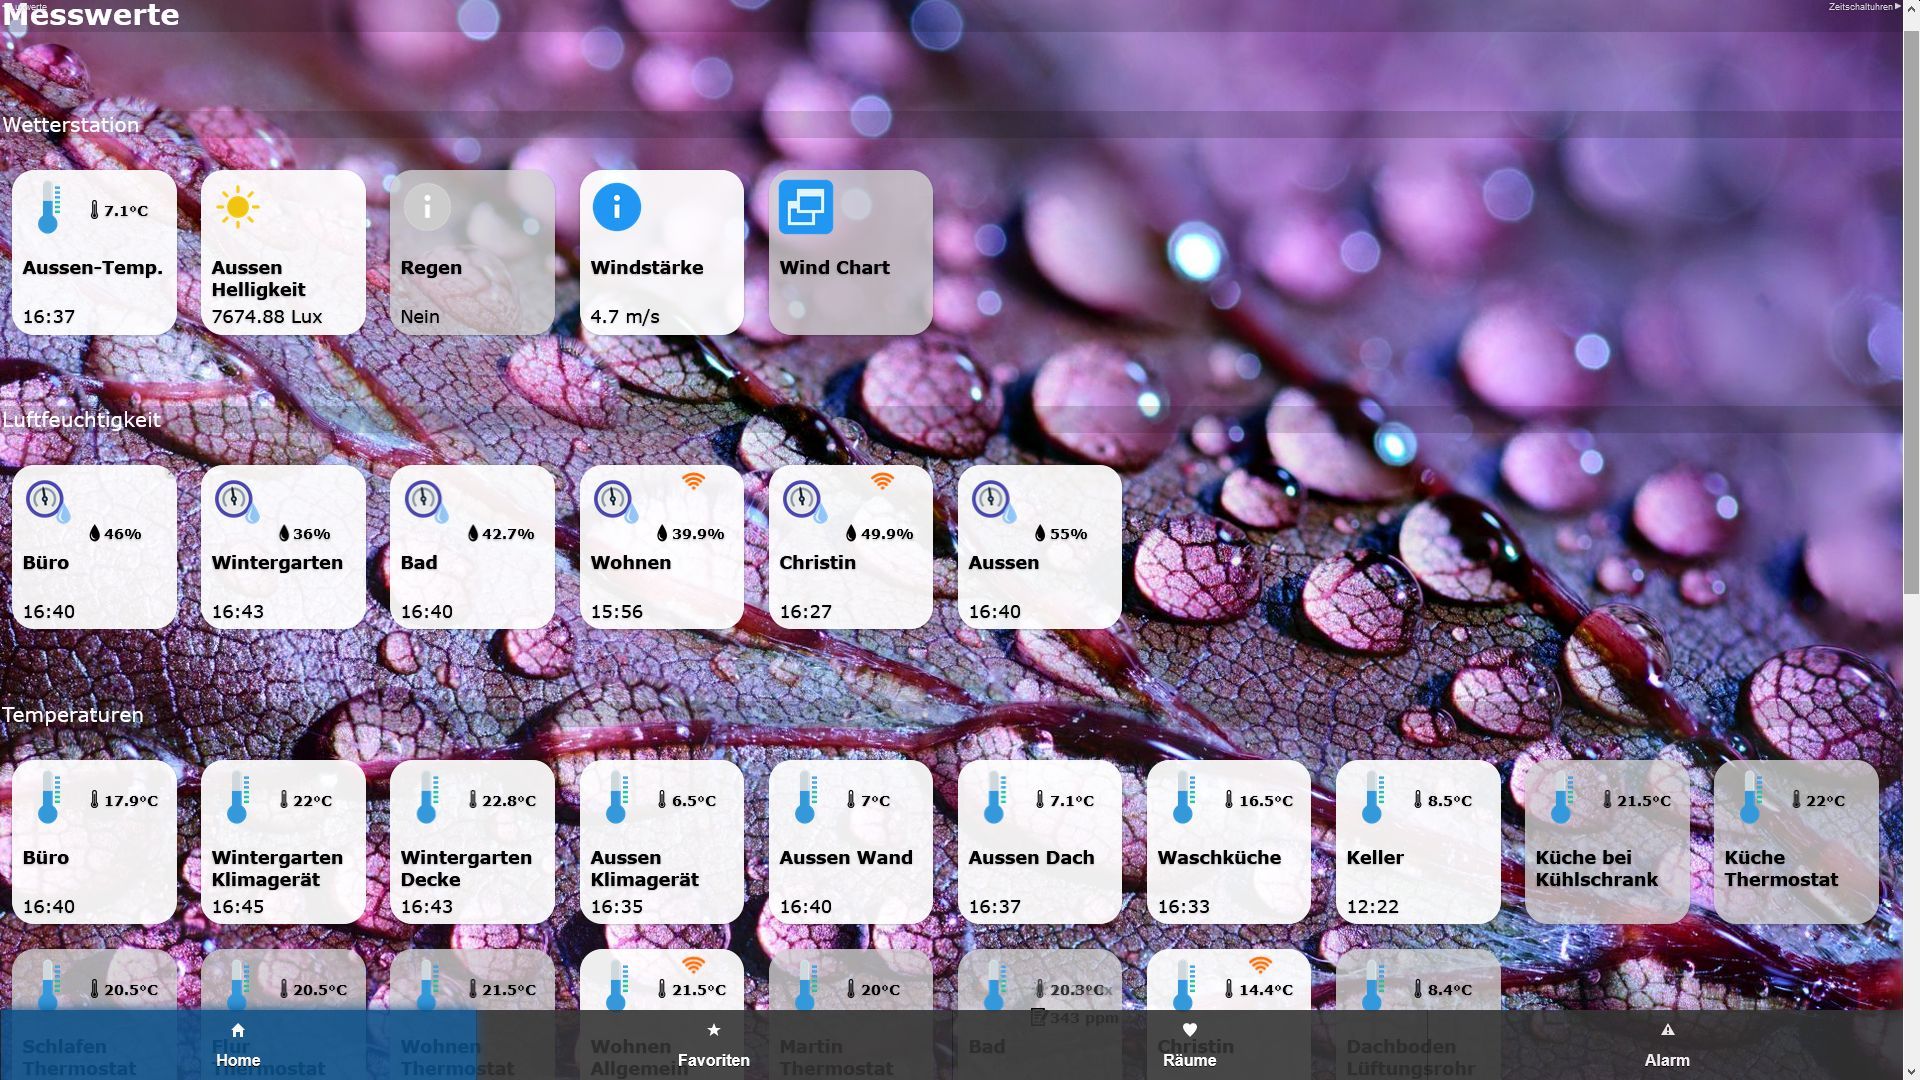The width and height of the screenshot is (1920, 1080).
Task: Expand the Luftfeuchtigkeit section
Action: click(82, 419)
